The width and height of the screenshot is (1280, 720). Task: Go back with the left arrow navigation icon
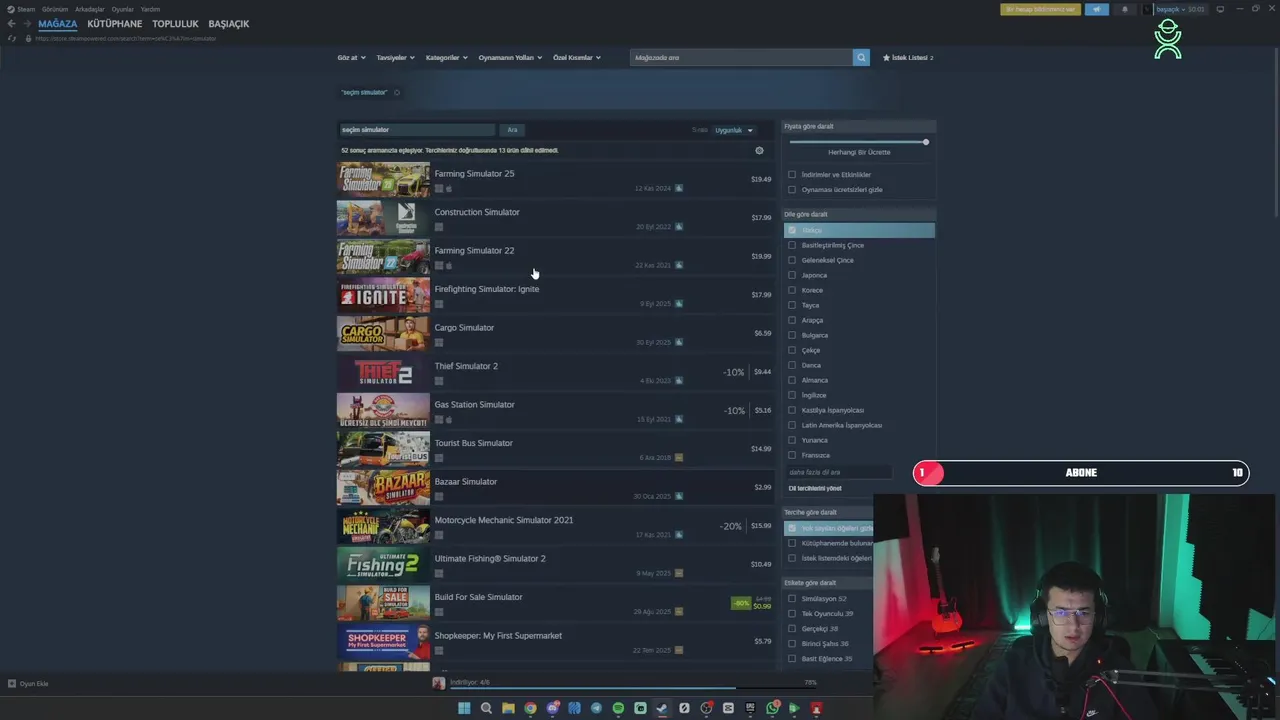pyautogui.click(x=12, y=24)
